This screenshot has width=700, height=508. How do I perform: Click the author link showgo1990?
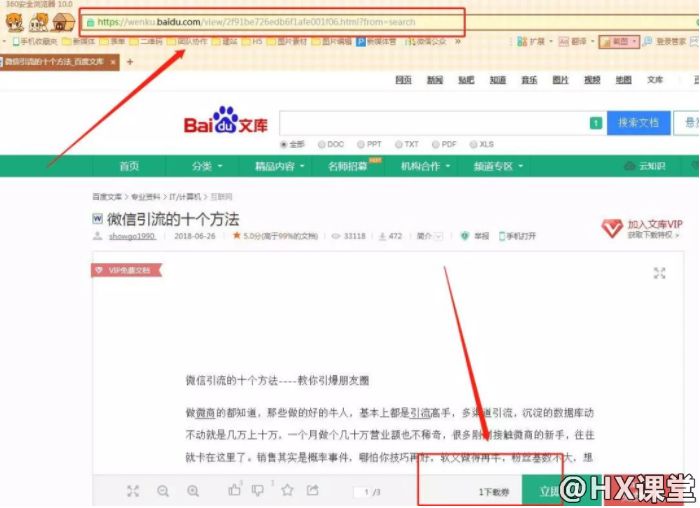[x=132, y=236]
